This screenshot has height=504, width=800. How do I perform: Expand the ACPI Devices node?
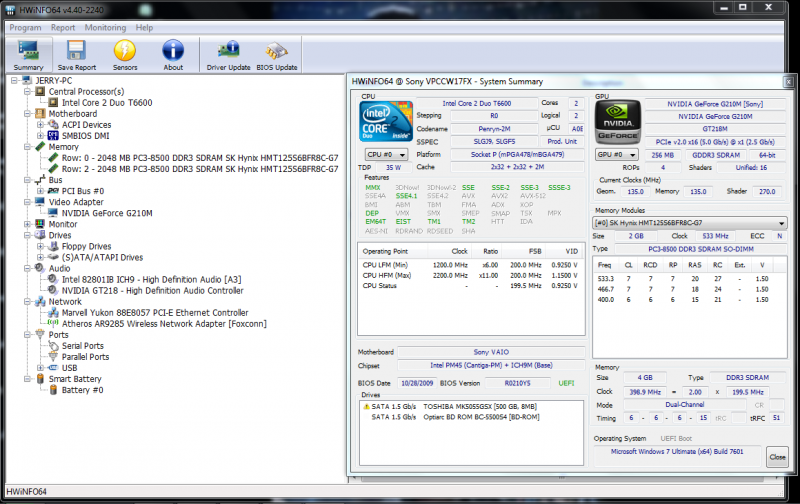point(40,124)
